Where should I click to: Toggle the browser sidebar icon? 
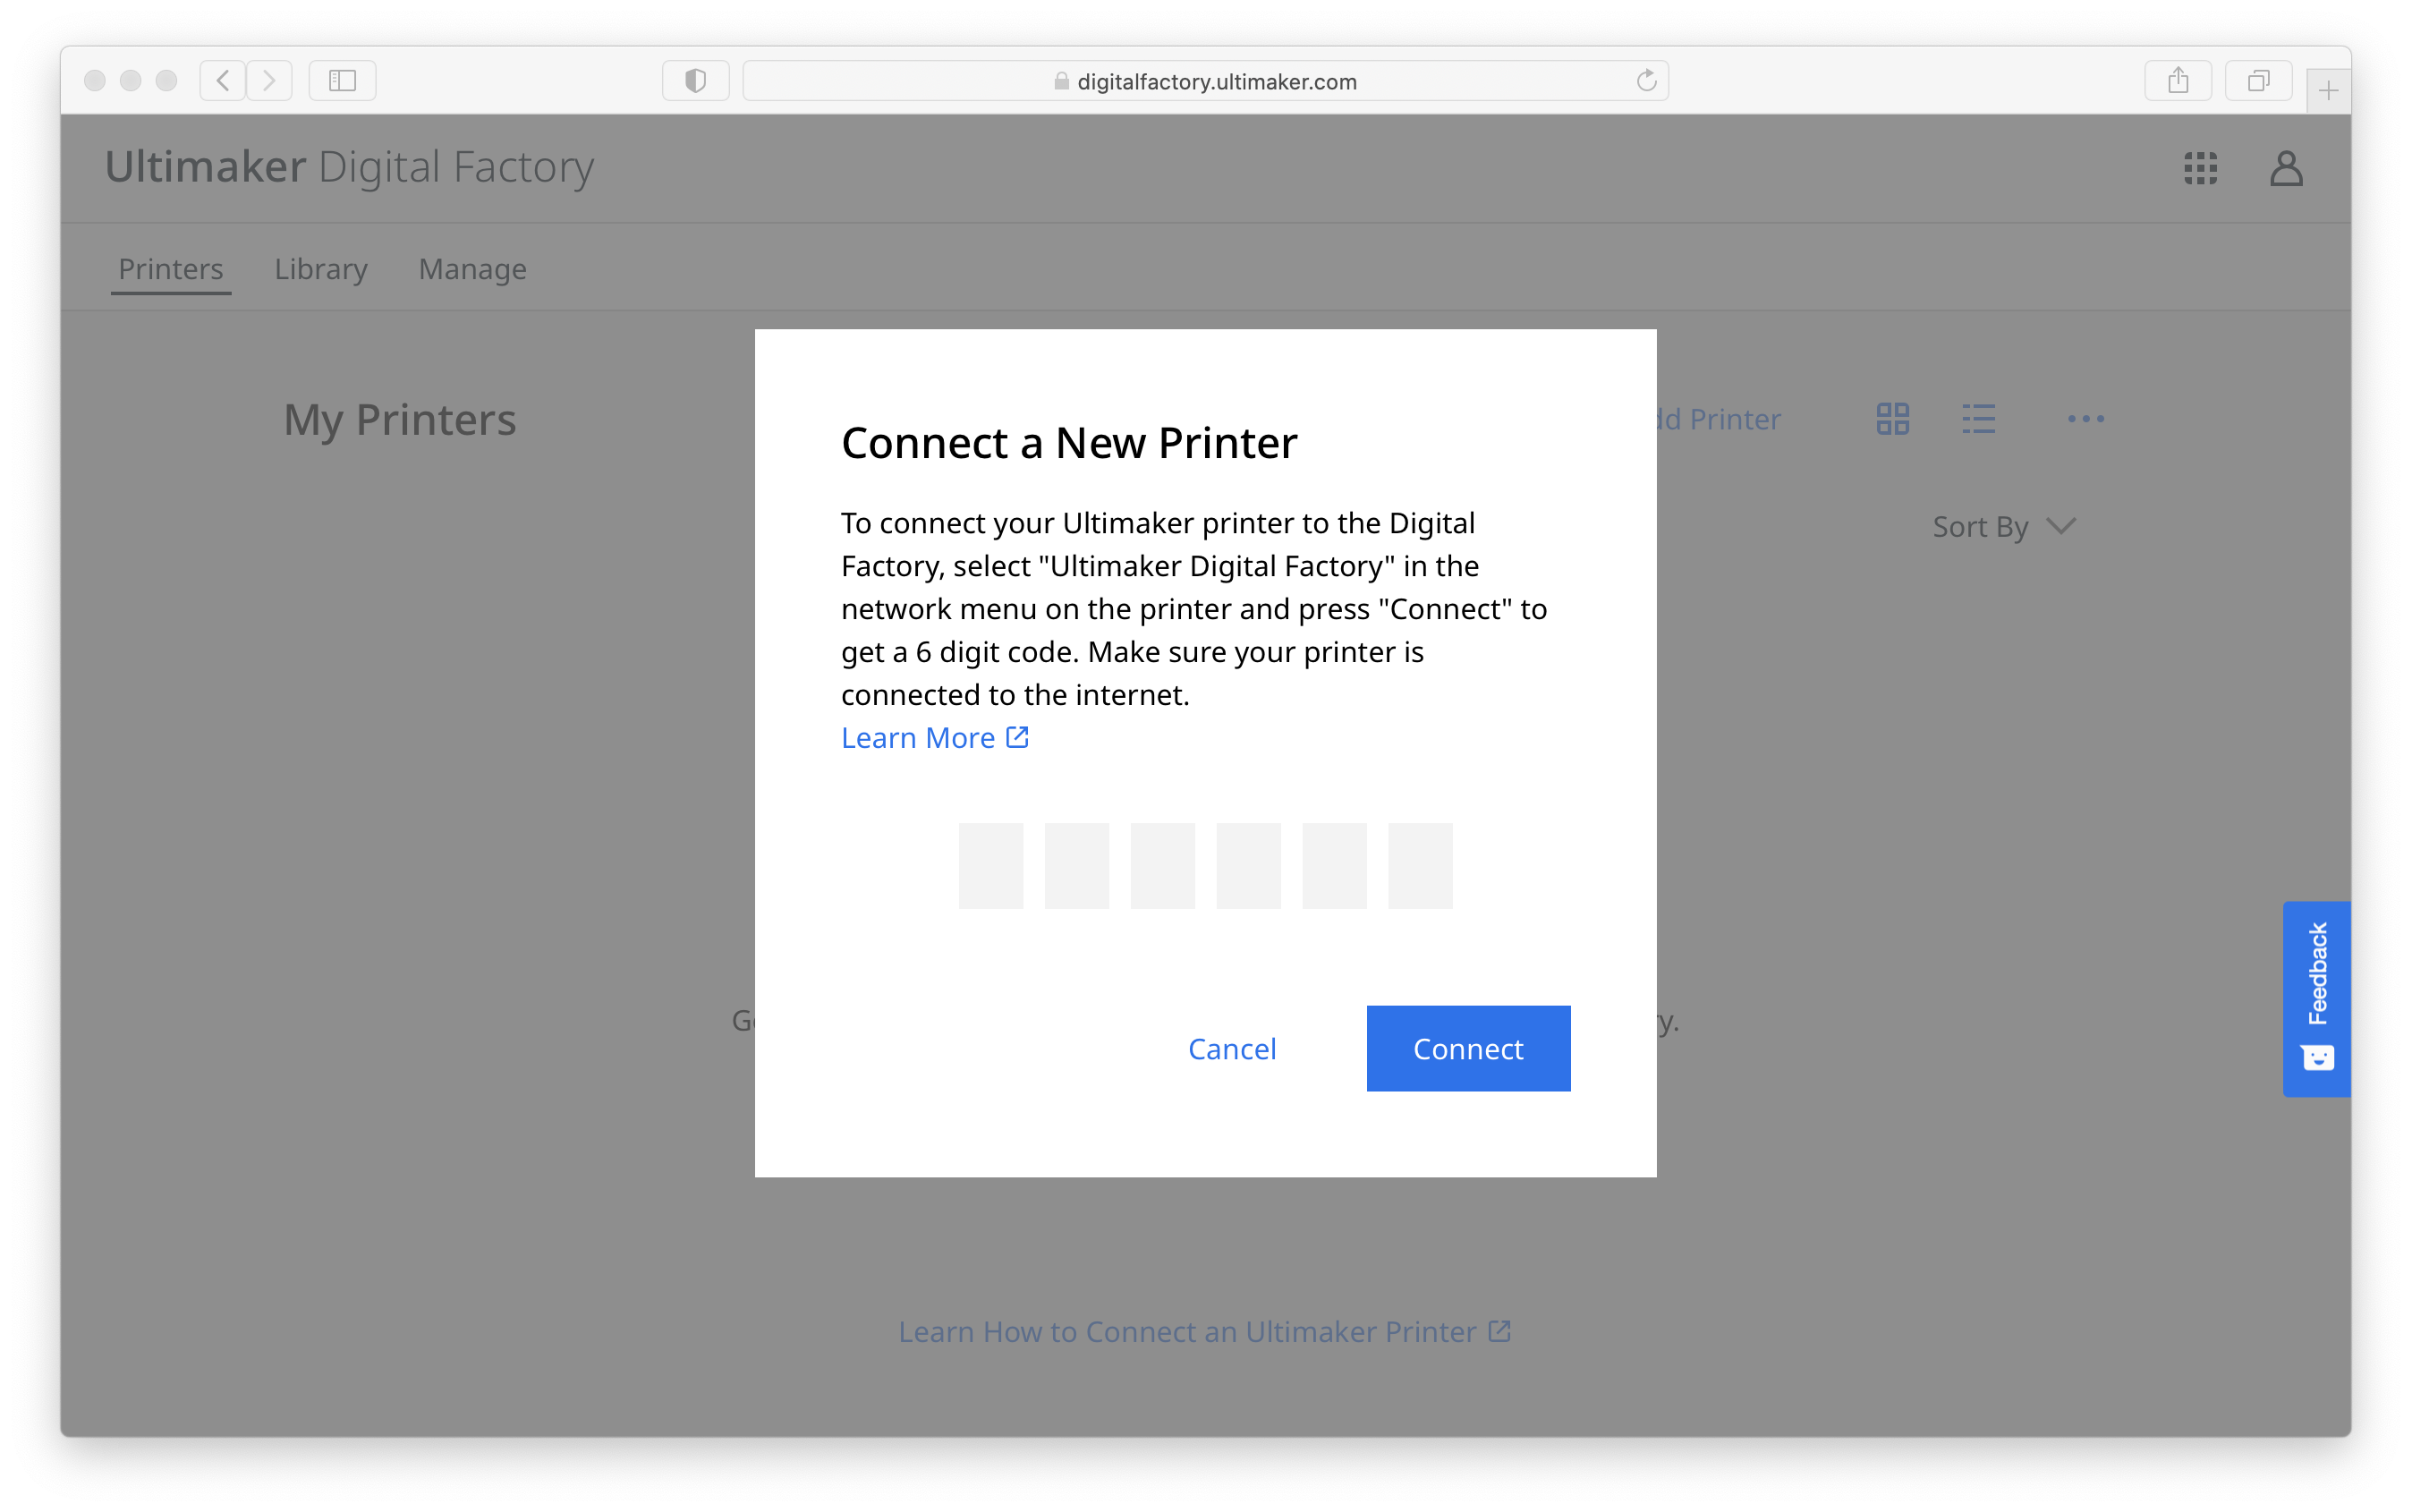tap(341, 80)
